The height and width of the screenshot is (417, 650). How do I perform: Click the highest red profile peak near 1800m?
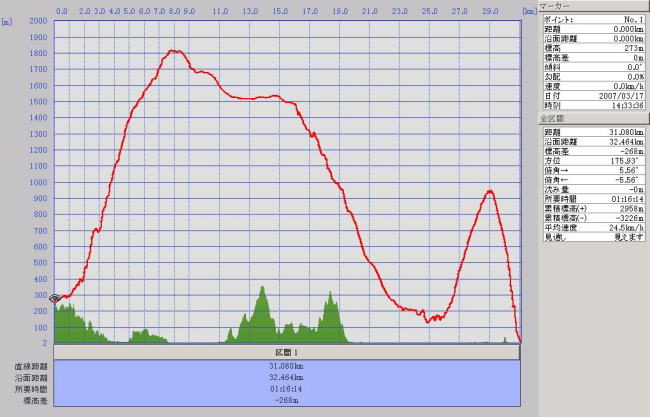coord(175,51)
